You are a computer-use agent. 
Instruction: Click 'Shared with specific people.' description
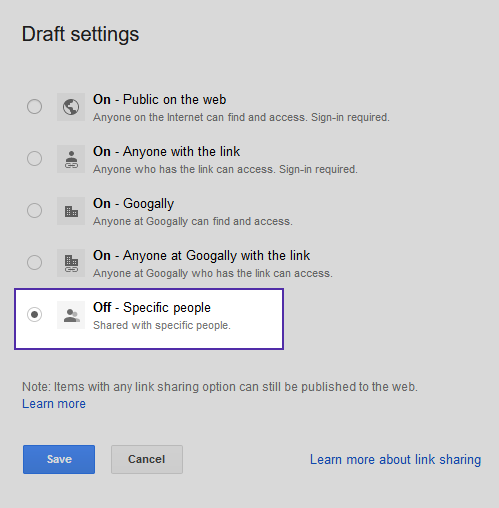click(162, 325)
